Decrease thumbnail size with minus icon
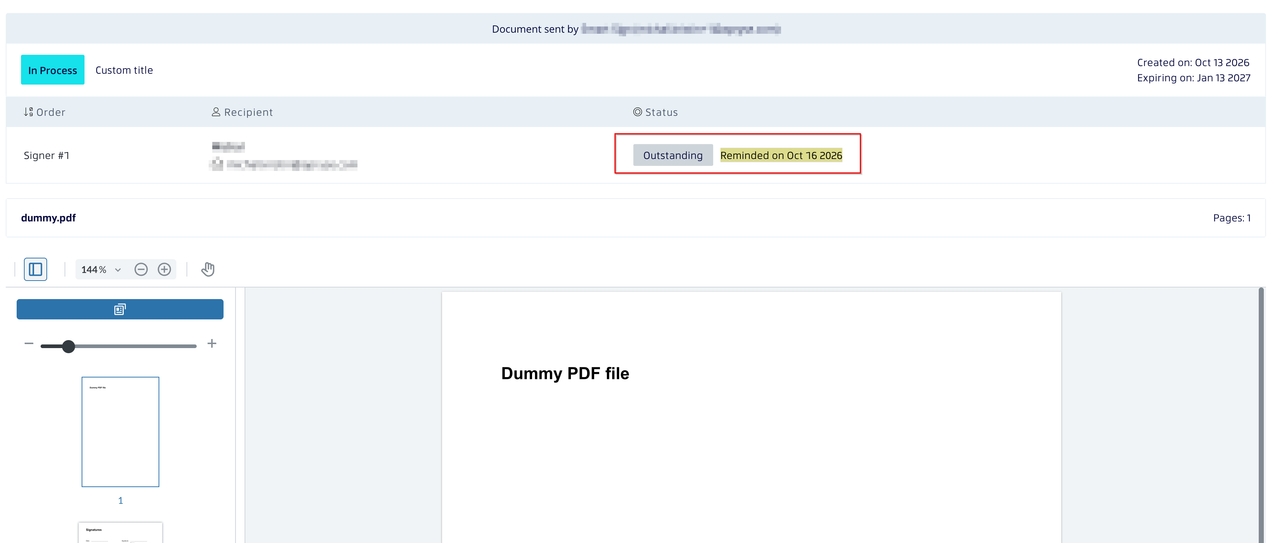 pos(29,344)
